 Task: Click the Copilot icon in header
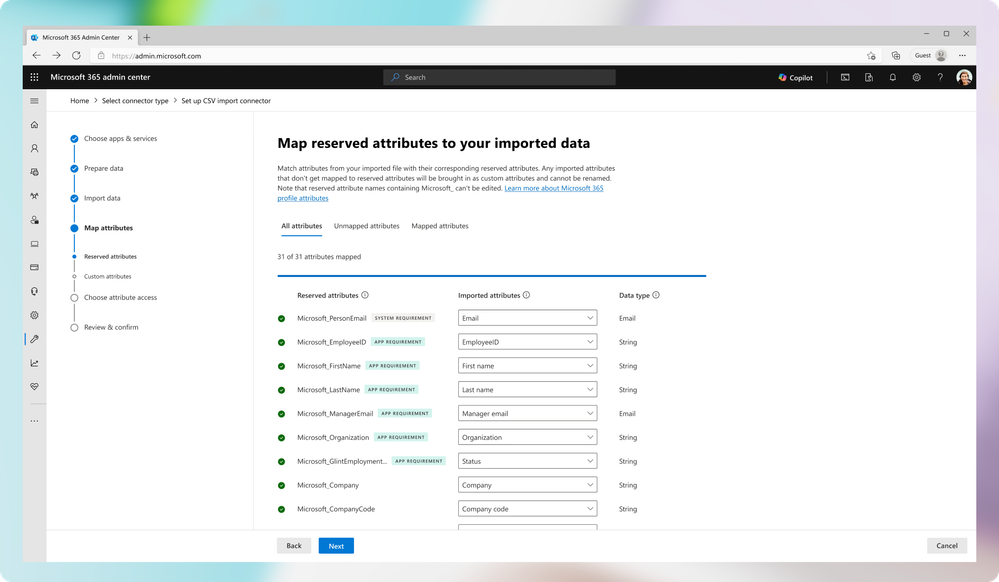pos(795,77)
